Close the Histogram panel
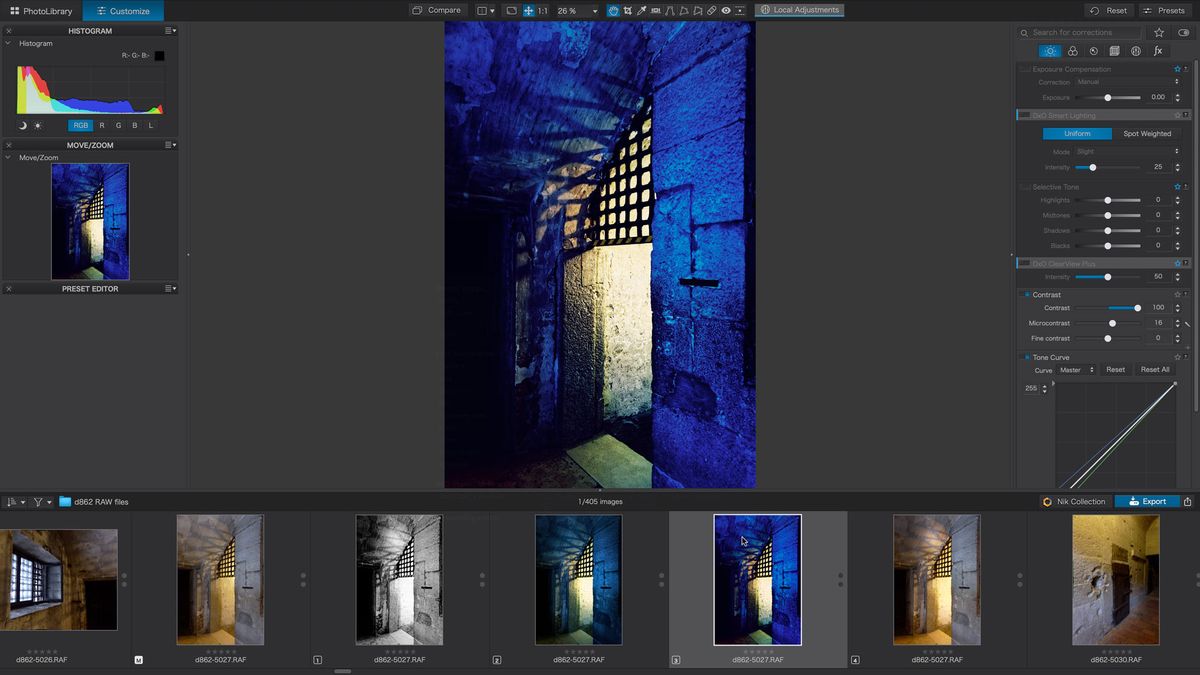This screenshot has width=1200, height=675. 8,31
